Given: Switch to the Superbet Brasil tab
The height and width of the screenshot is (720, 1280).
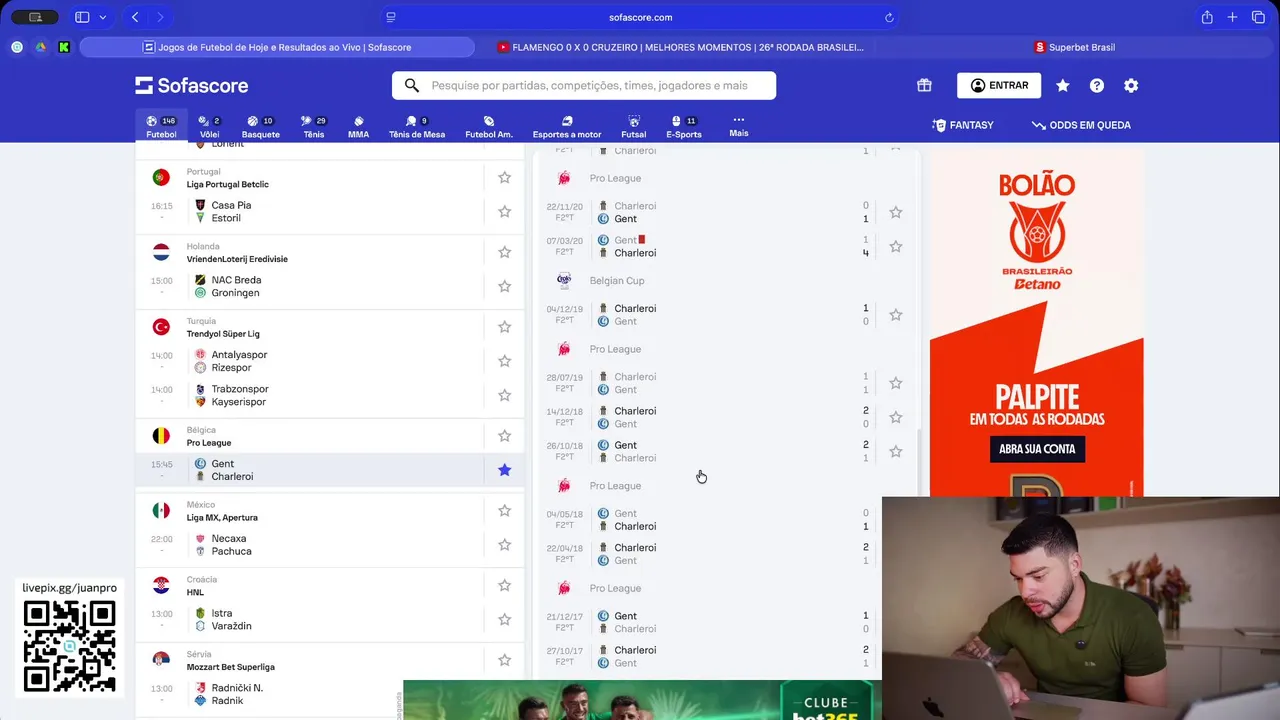Looking at the screenshot, I should tap(1075, 47).
